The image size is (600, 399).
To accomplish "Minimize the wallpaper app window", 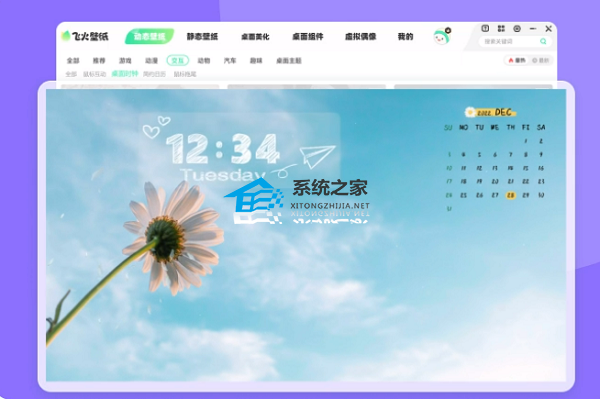I will click(533, 29).
